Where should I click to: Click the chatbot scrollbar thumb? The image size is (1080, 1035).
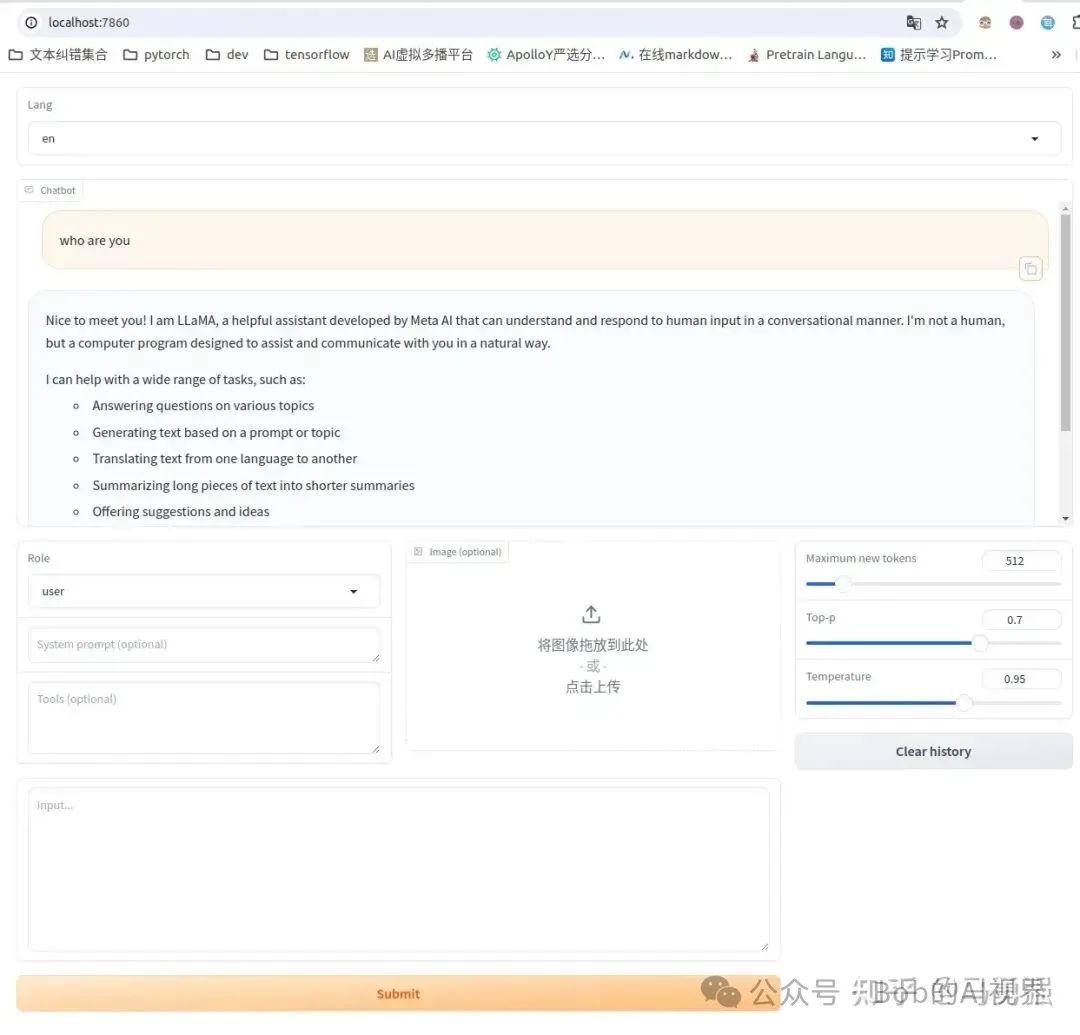click(1066, 322)
